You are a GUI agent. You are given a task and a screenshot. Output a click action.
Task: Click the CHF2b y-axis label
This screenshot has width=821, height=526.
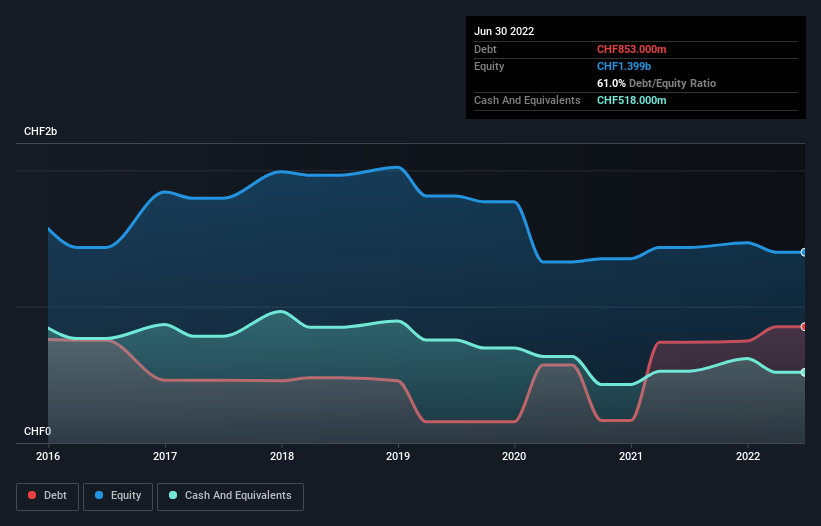[40, 131]
